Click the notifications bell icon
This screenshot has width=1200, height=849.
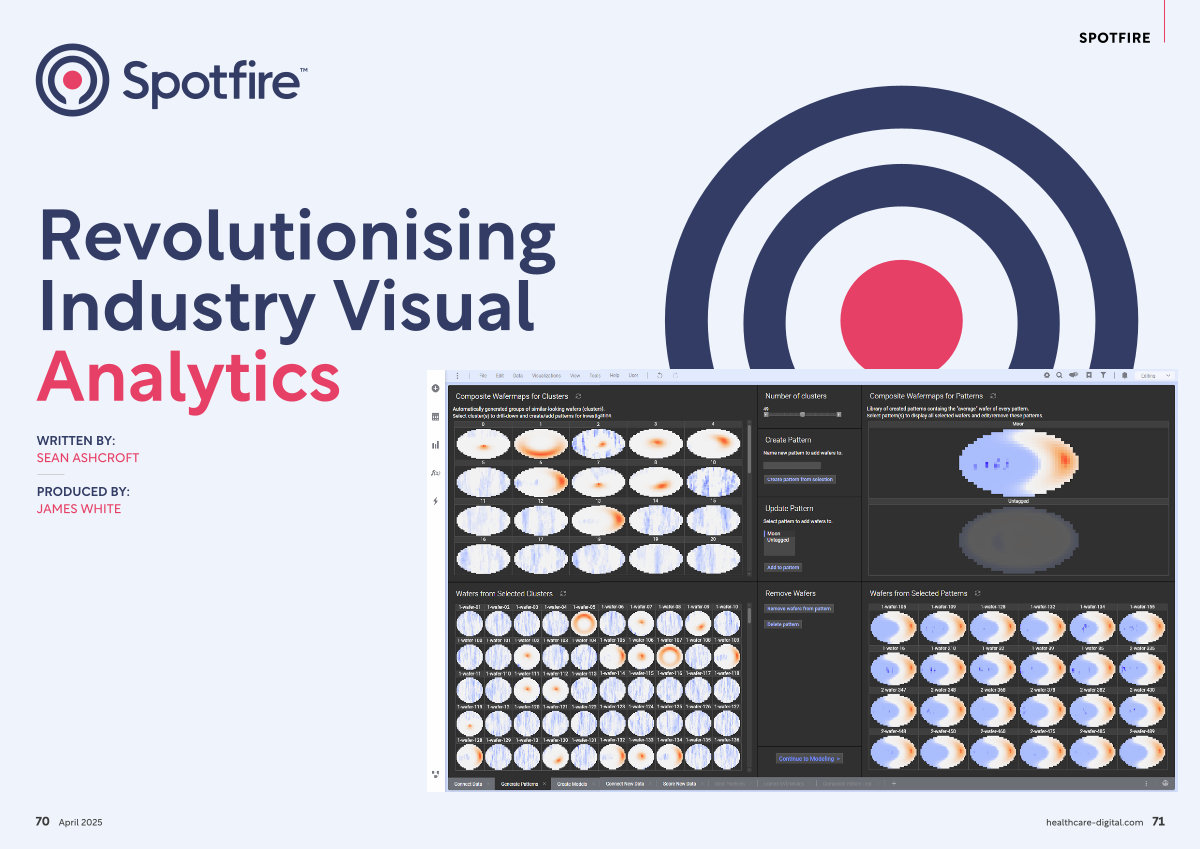(x=1125, y=375)
